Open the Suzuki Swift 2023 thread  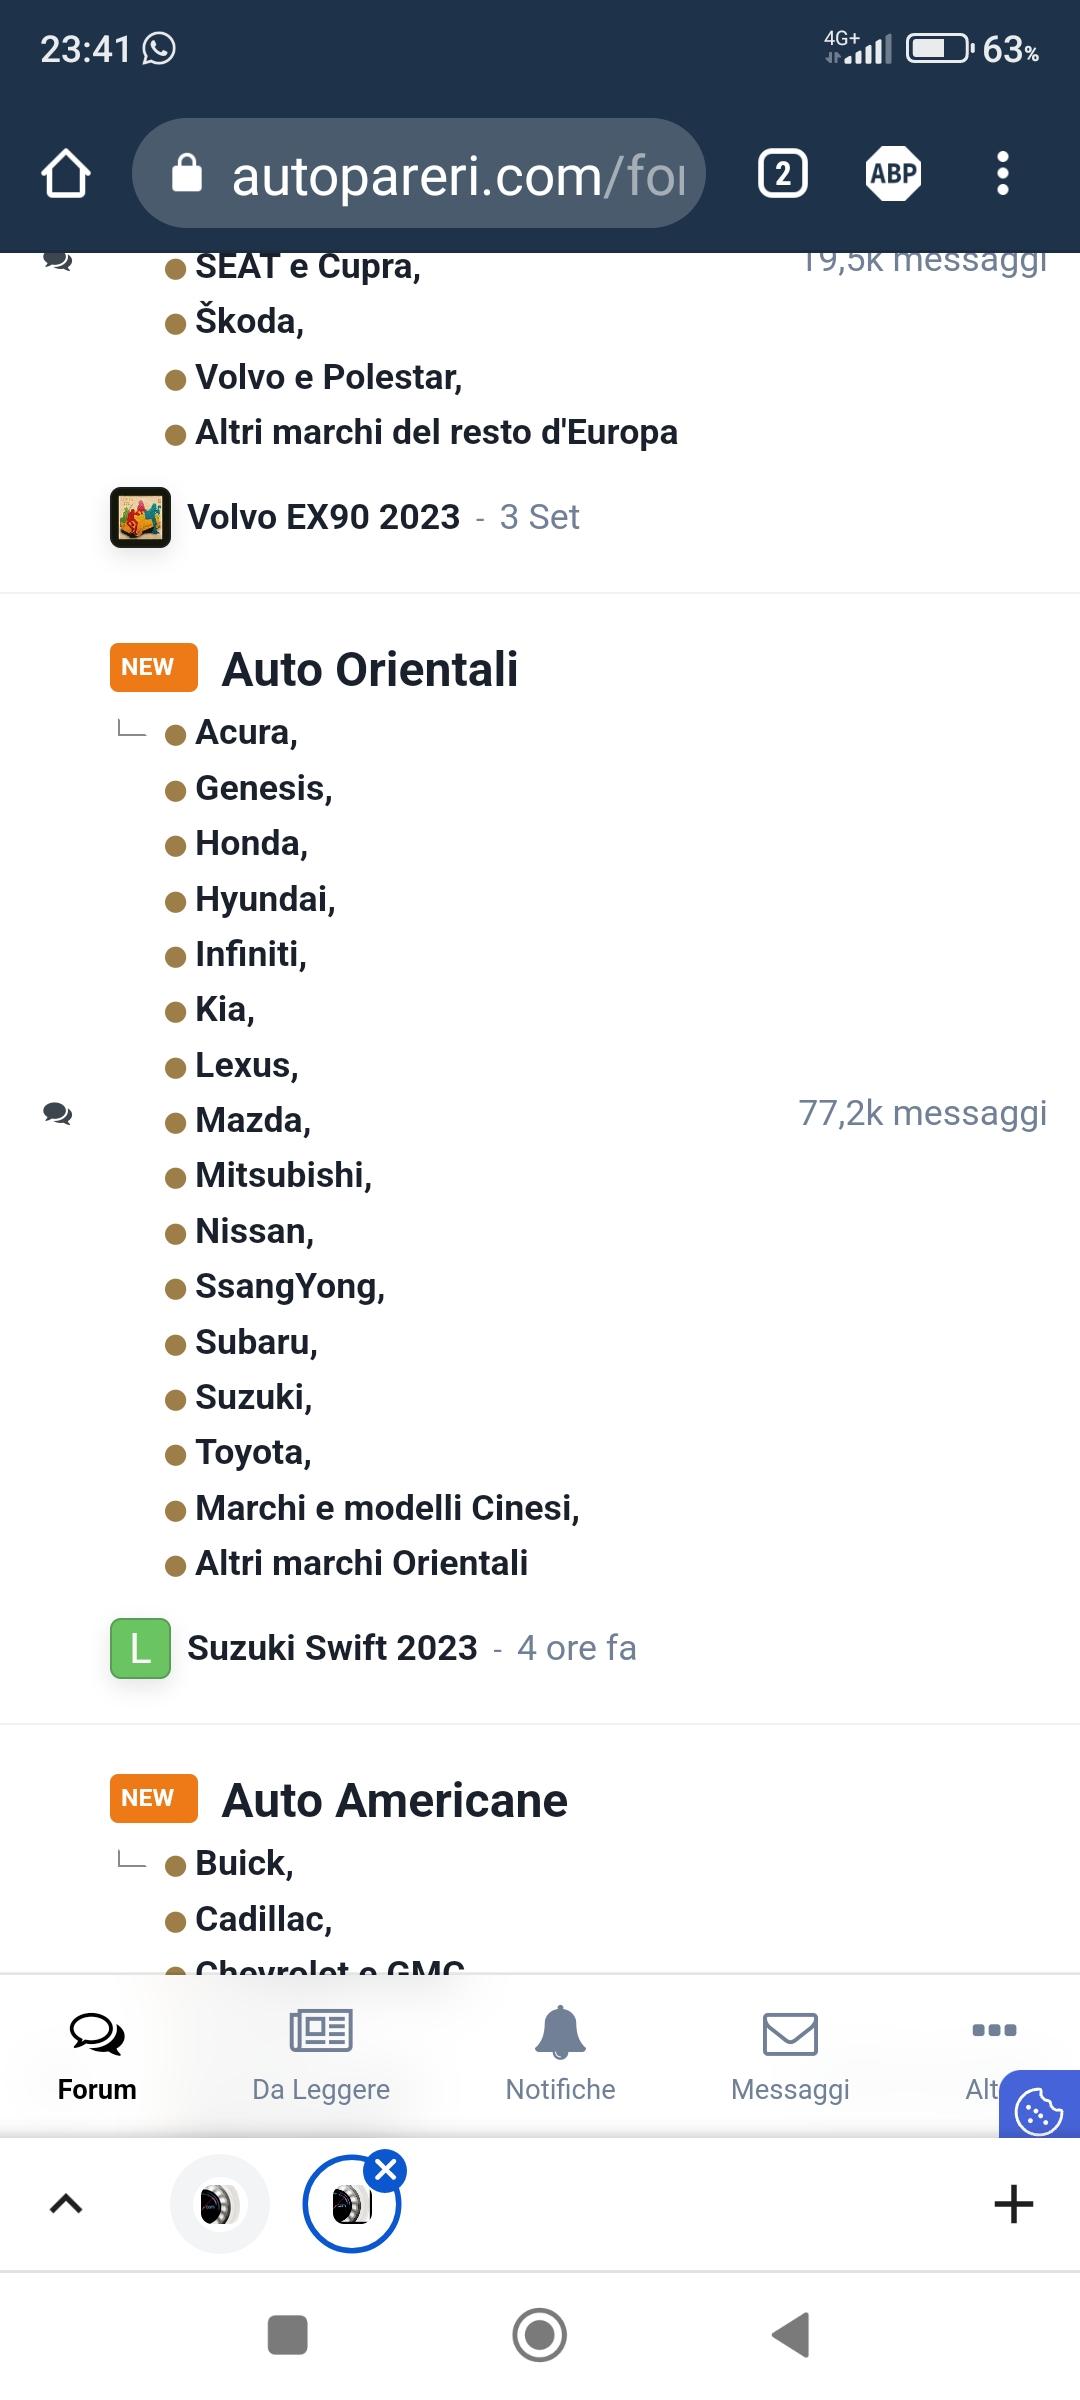(x=332, y=1648)
